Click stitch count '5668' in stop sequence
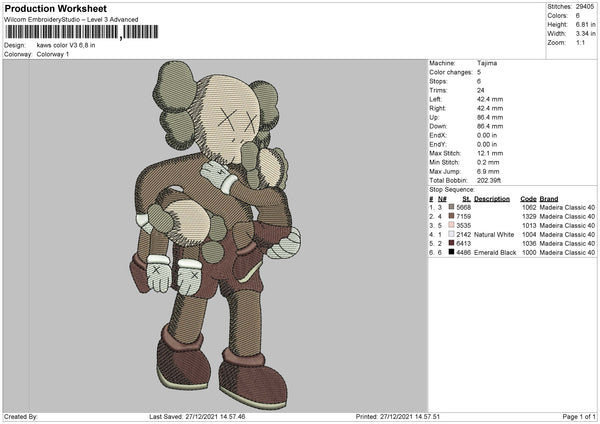Image resolution: width=600 pixels, height=424 pixels. click(464, 207)
